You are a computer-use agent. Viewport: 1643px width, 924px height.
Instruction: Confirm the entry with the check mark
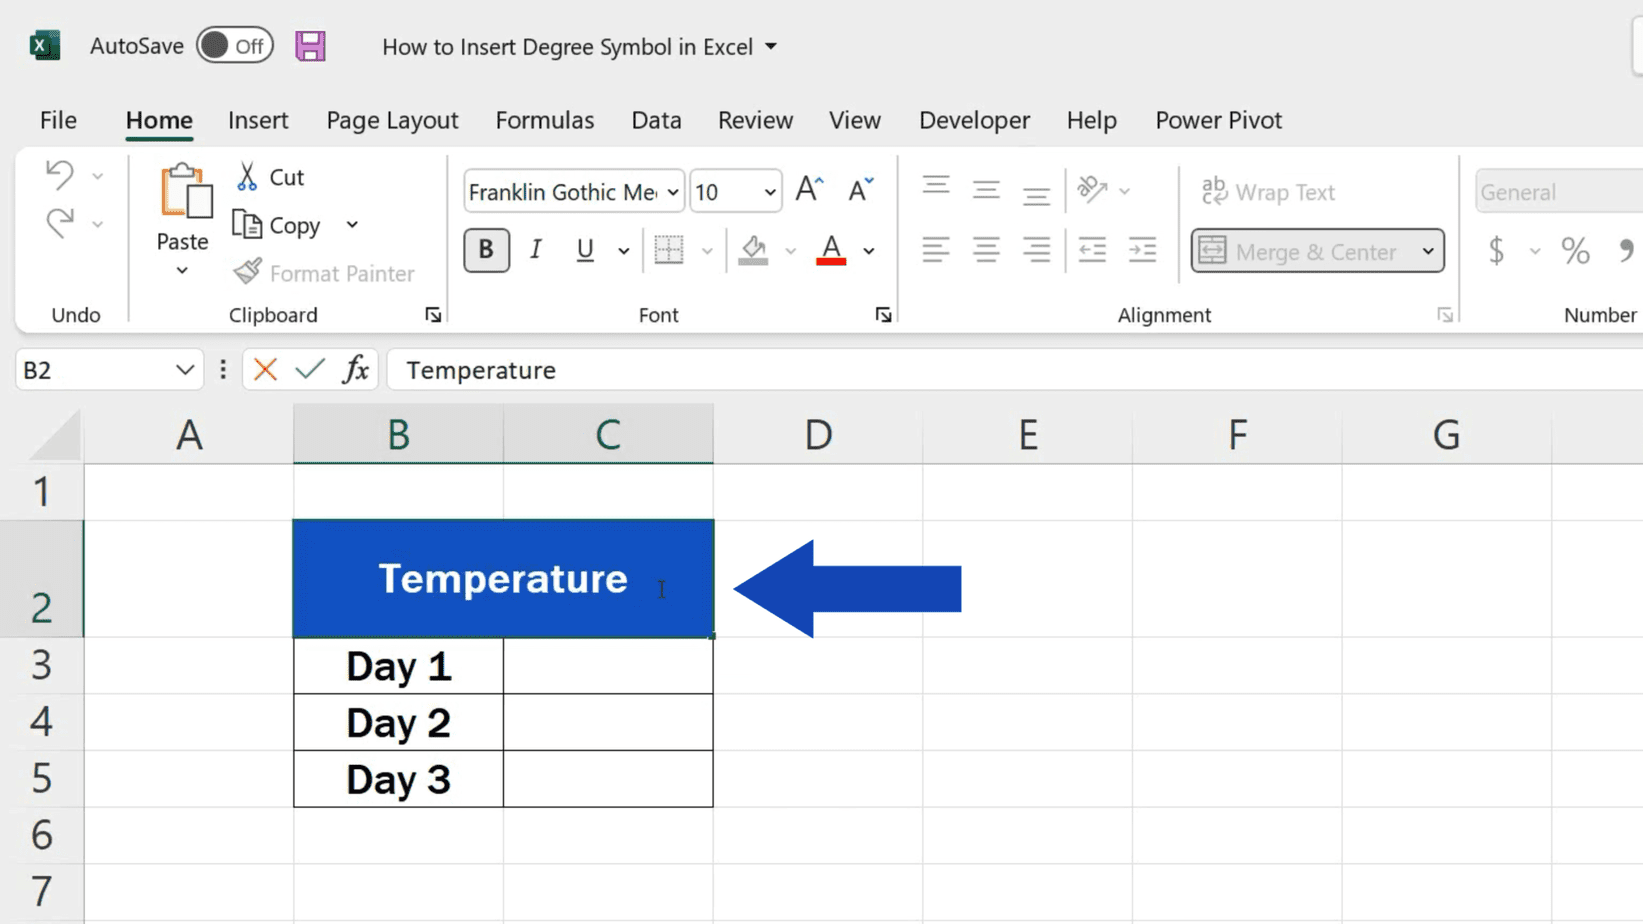tap(308, 369)
